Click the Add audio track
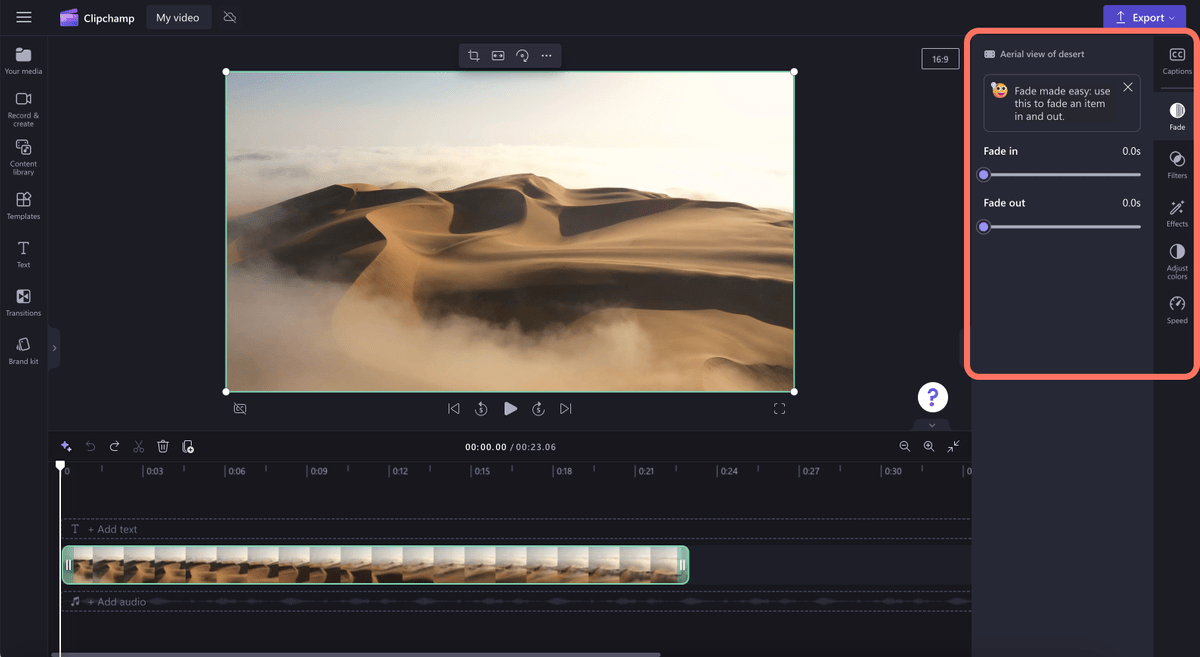Image resolution: width=1200 pixels, height=657 pixels. [x=116, y=602]
